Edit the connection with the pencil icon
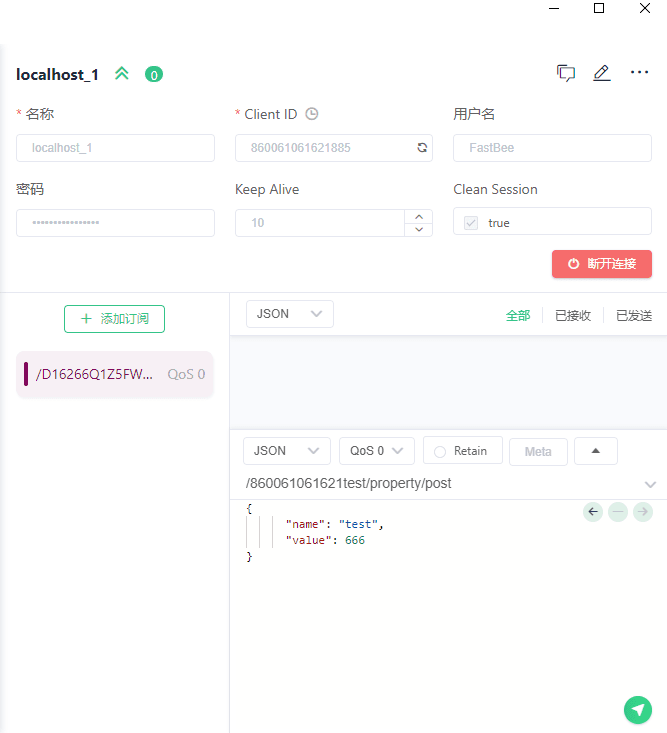The image size is (667, 733). 602,73
